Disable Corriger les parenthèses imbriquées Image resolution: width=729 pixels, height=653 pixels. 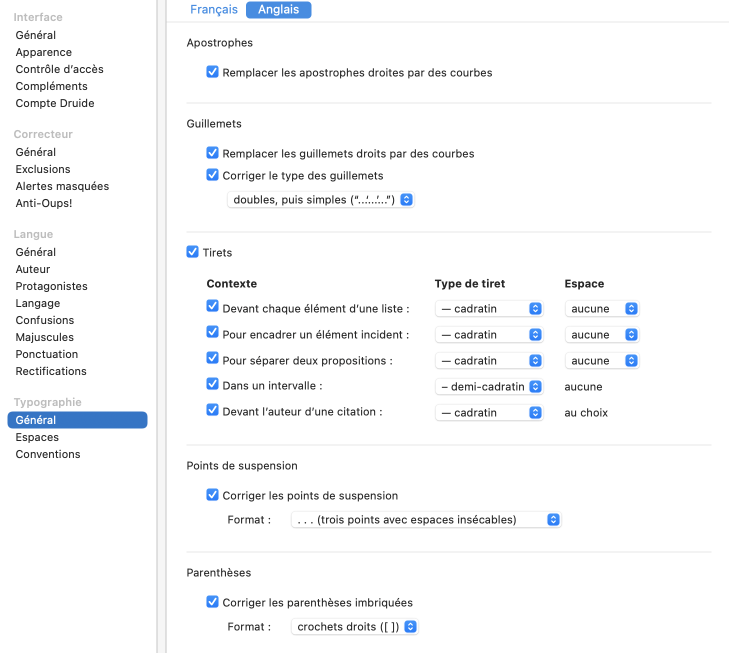(x=212, y=602)
